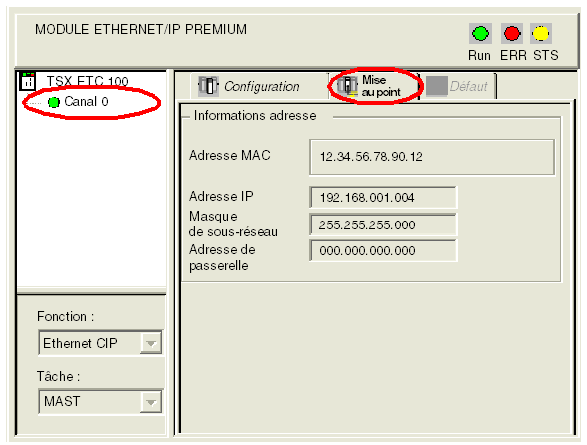
Task: Select Canal 0 in the tree
Action: click(86, 101)
